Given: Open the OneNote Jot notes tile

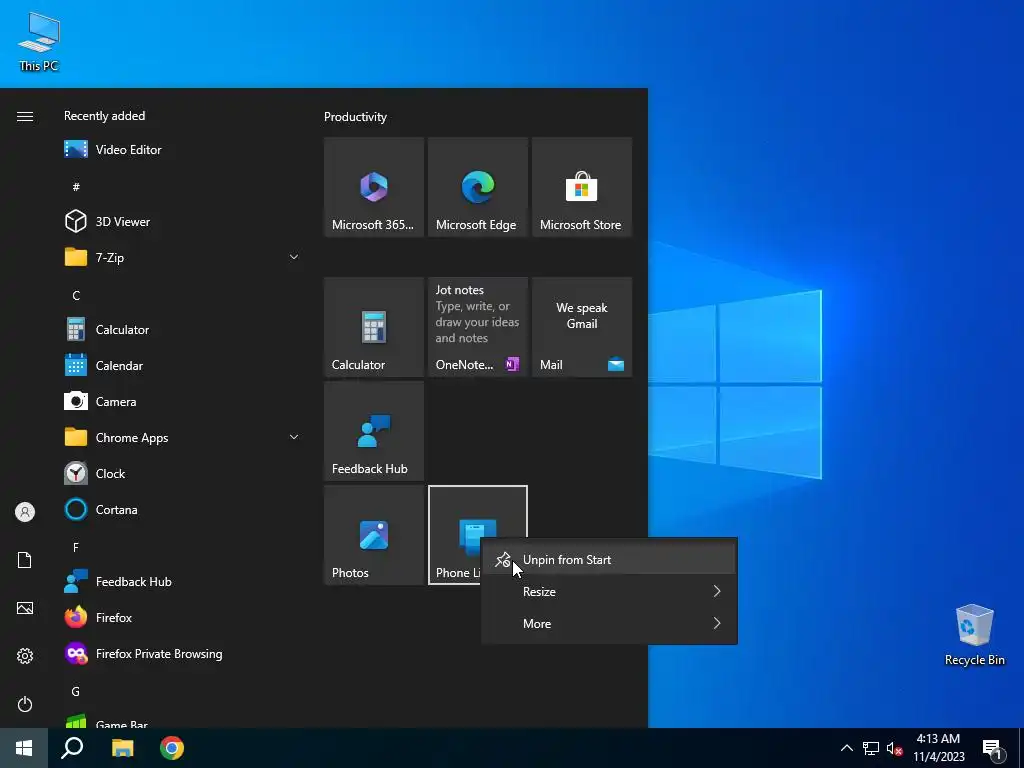Looking at the screenshot, I should pyautogui.click(x=477, y=327).
